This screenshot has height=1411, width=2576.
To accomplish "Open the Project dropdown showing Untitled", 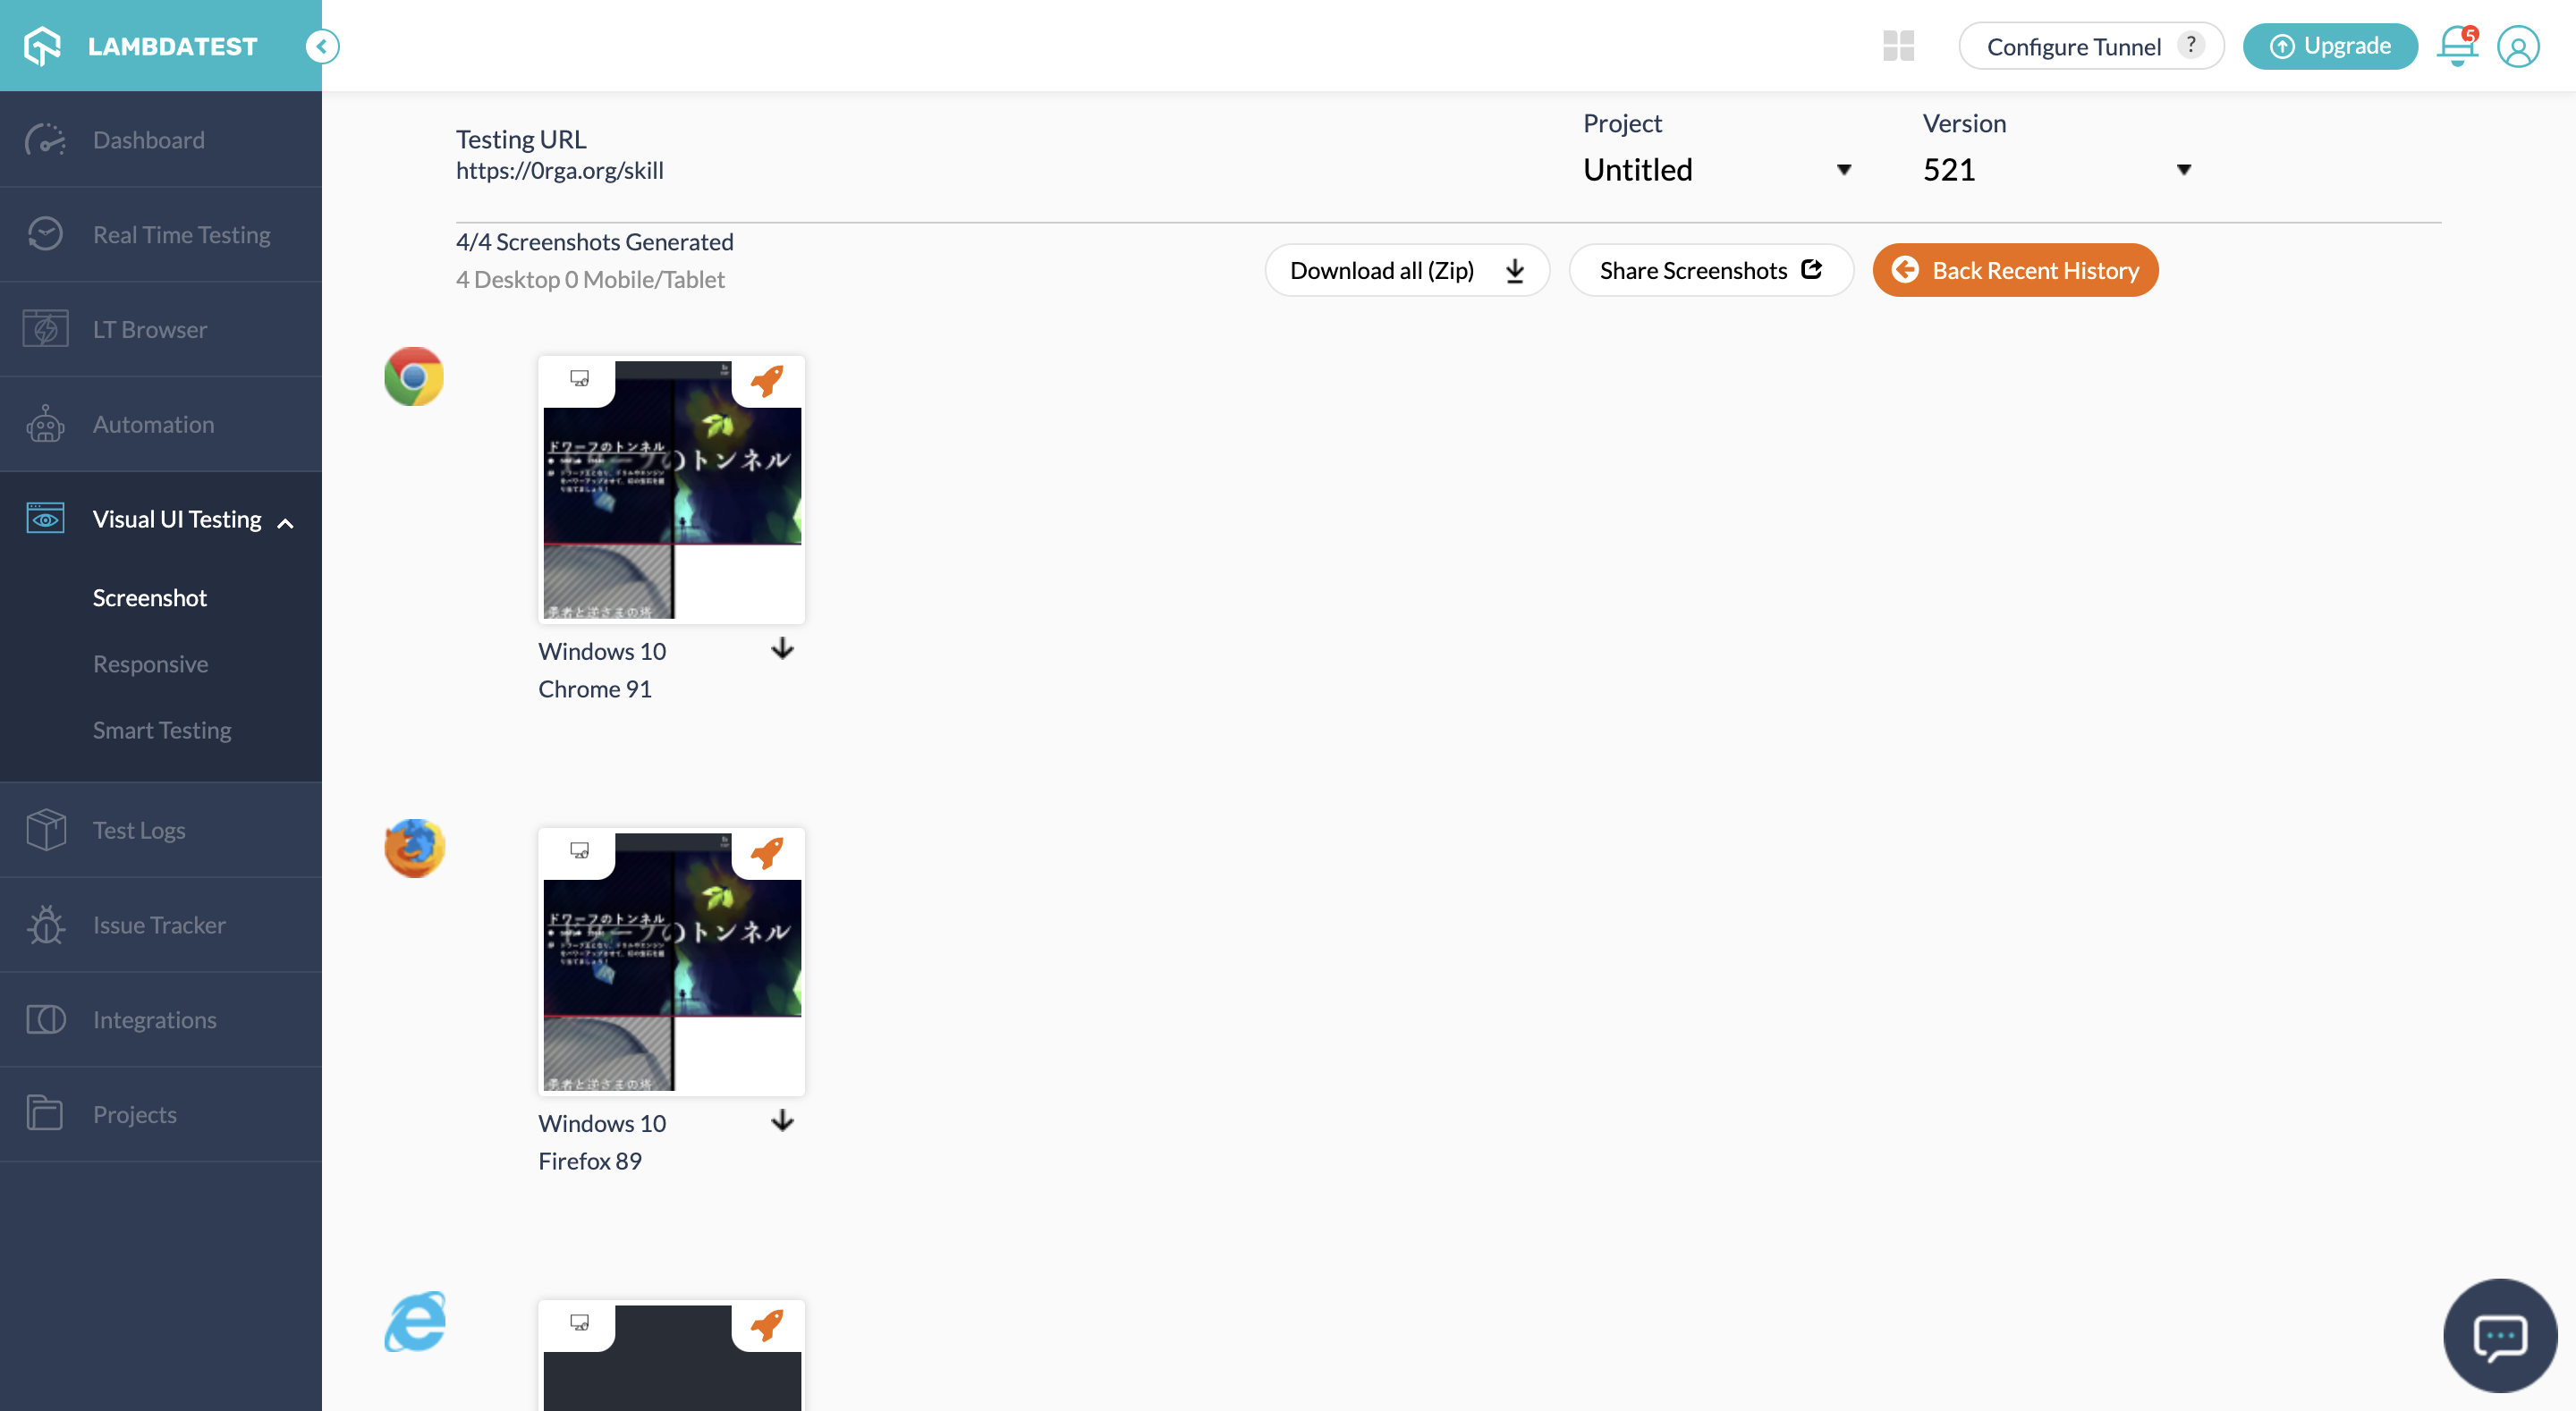I will pos(1718,170).
